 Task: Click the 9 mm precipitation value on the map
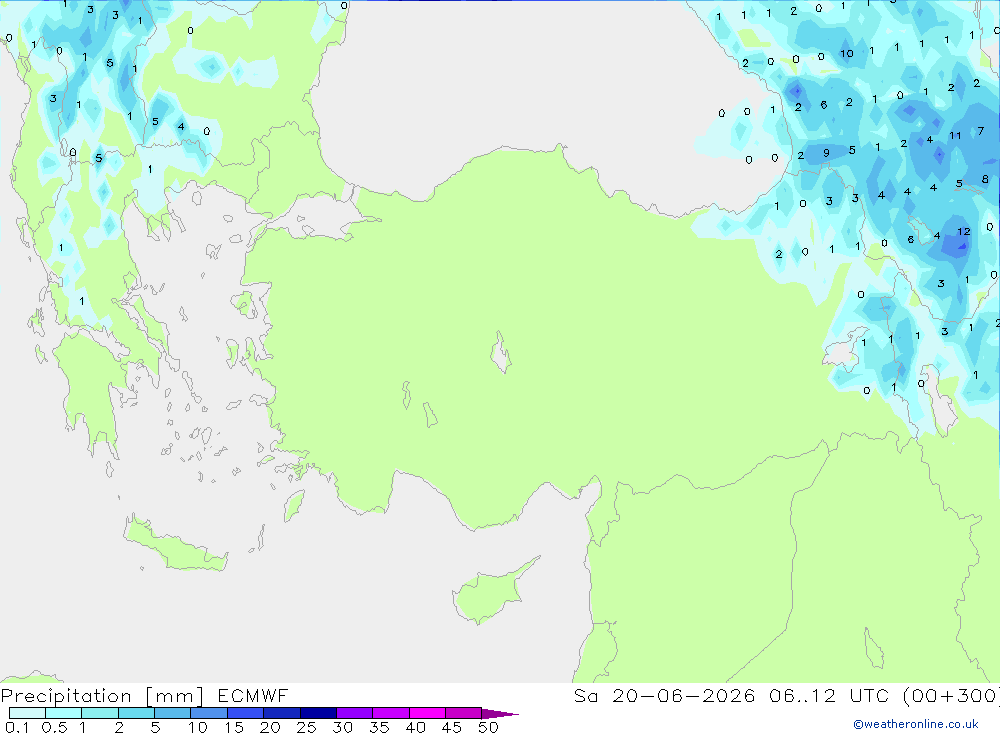pos(827,153)
